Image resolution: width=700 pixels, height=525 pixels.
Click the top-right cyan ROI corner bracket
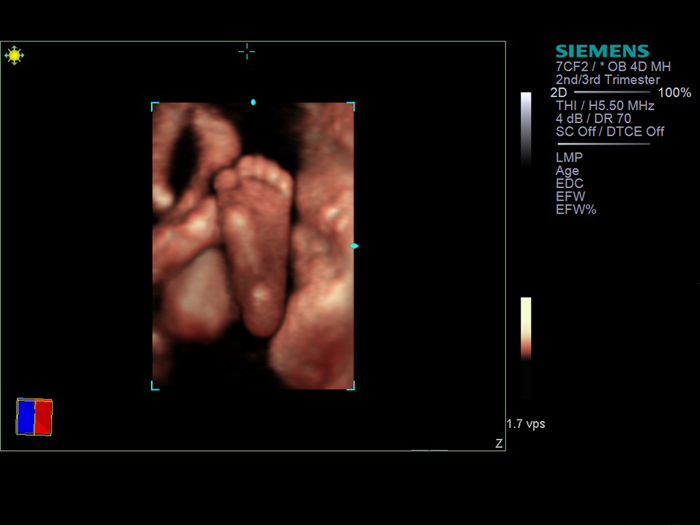(x=351, y=106)
